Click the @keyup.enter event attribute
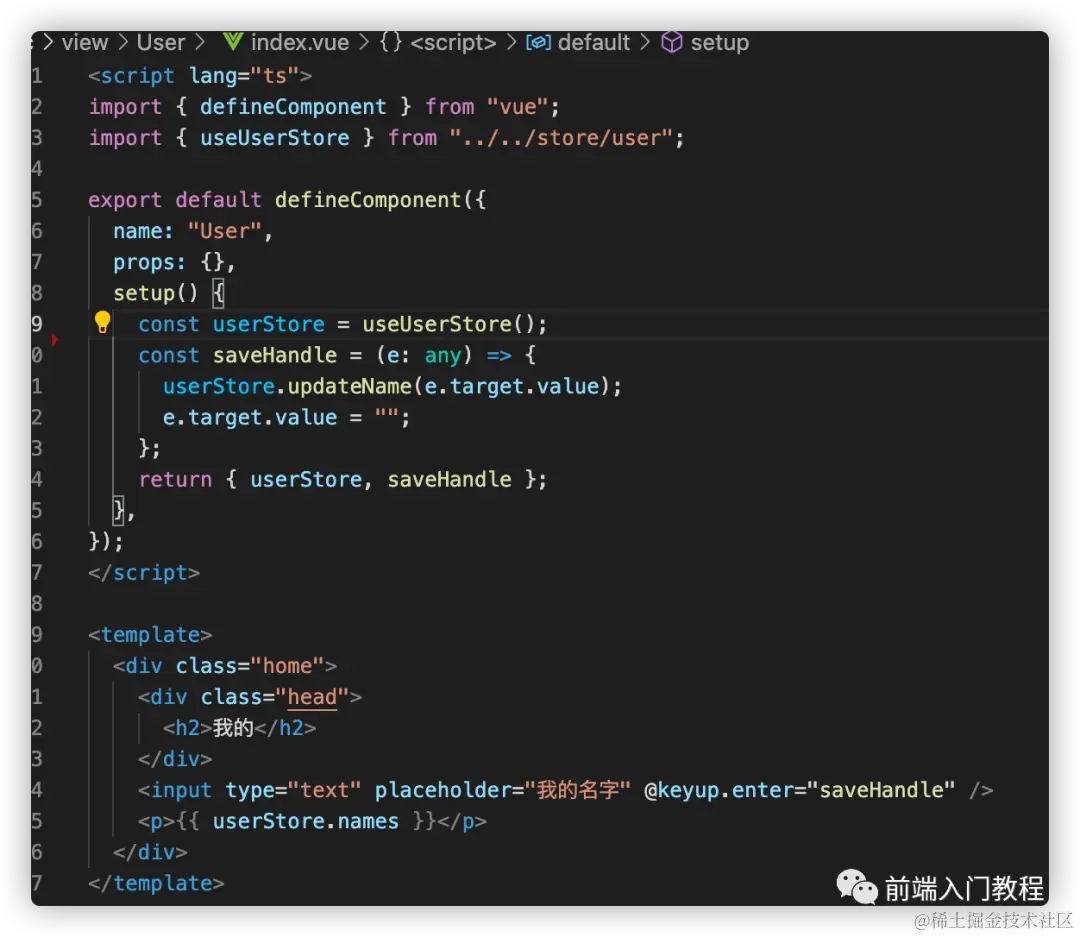 718,790
